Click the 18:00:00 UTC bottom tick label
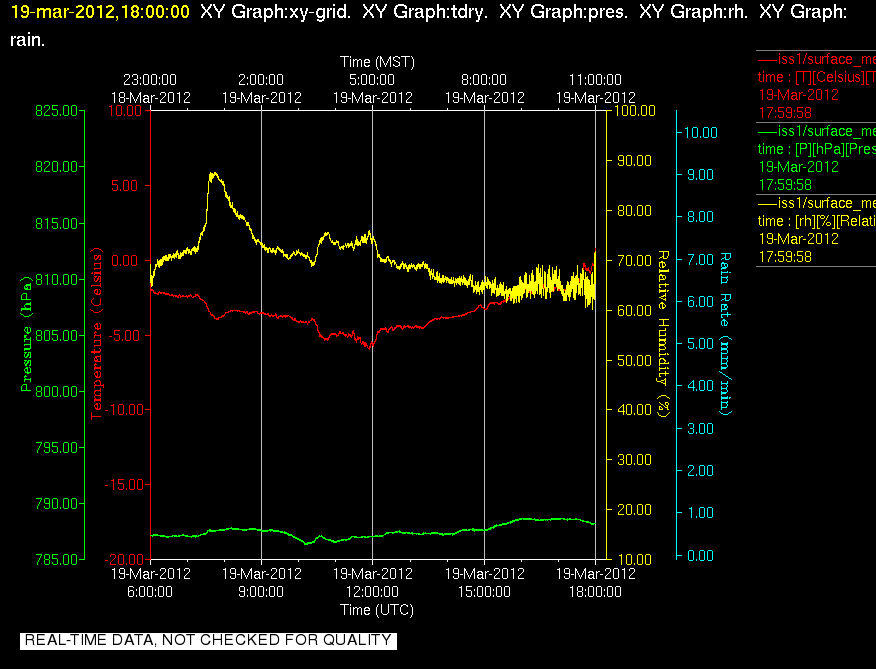876x669 pixels. point(595,592)
